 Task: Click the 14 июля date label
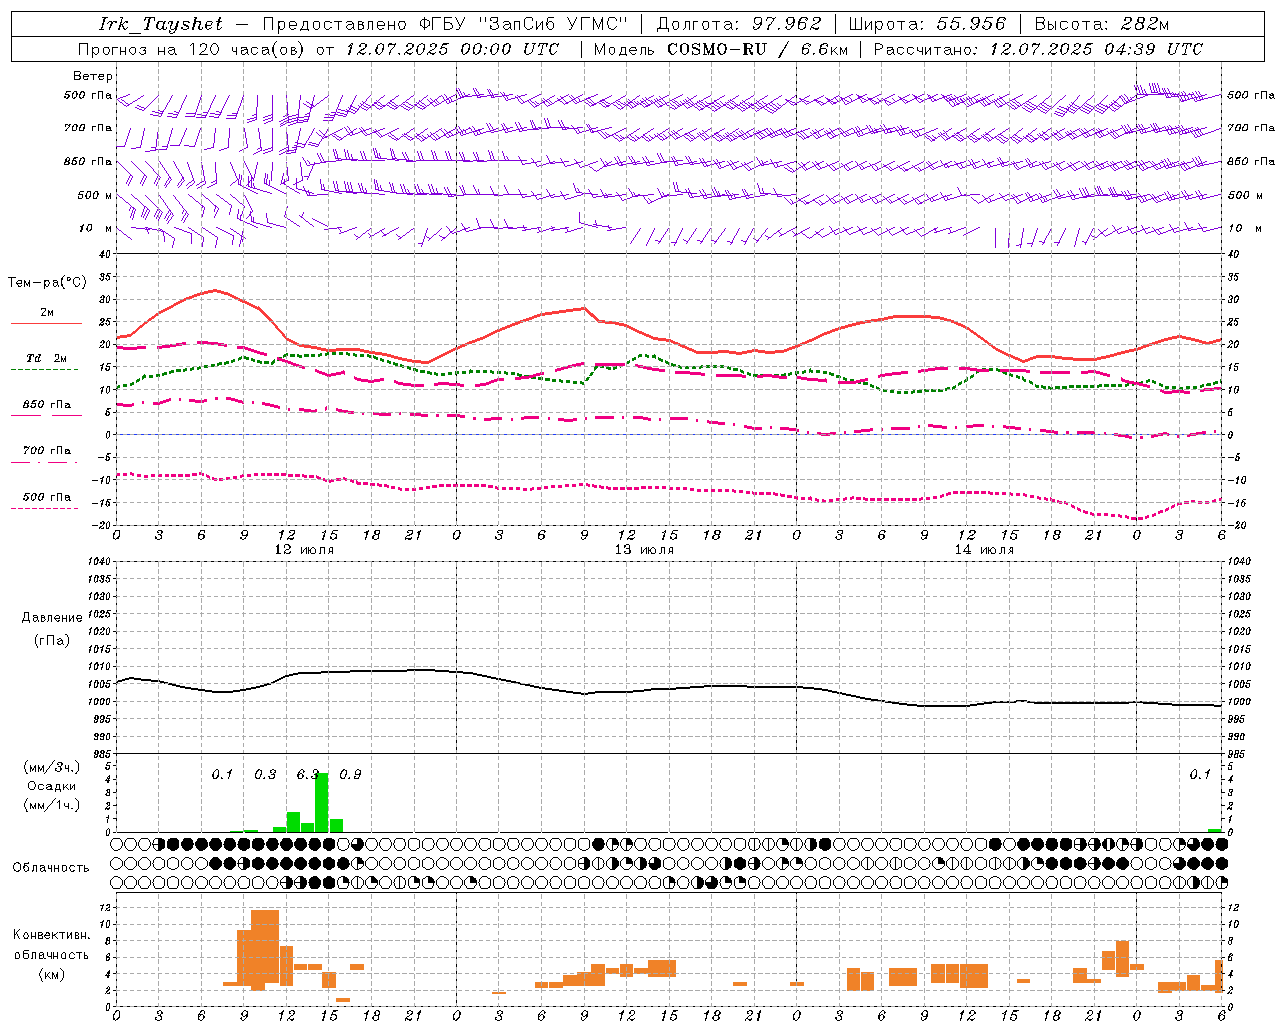[x=984, y=549]
